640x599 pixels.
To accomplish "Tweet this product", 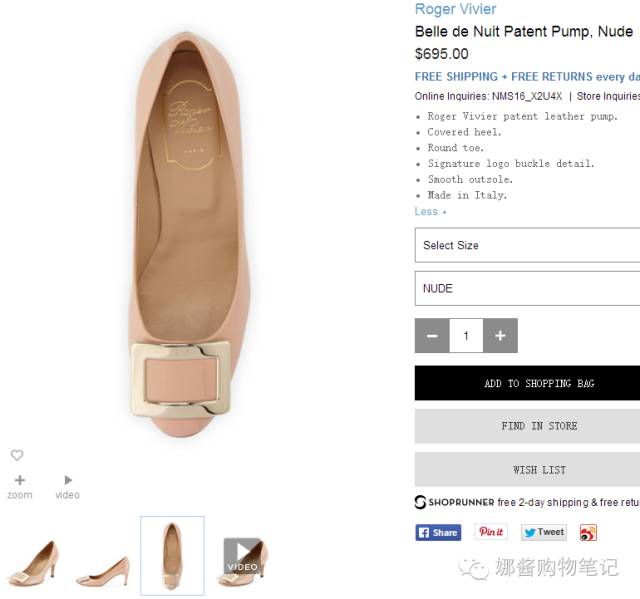I will click(x=543, y=532).
